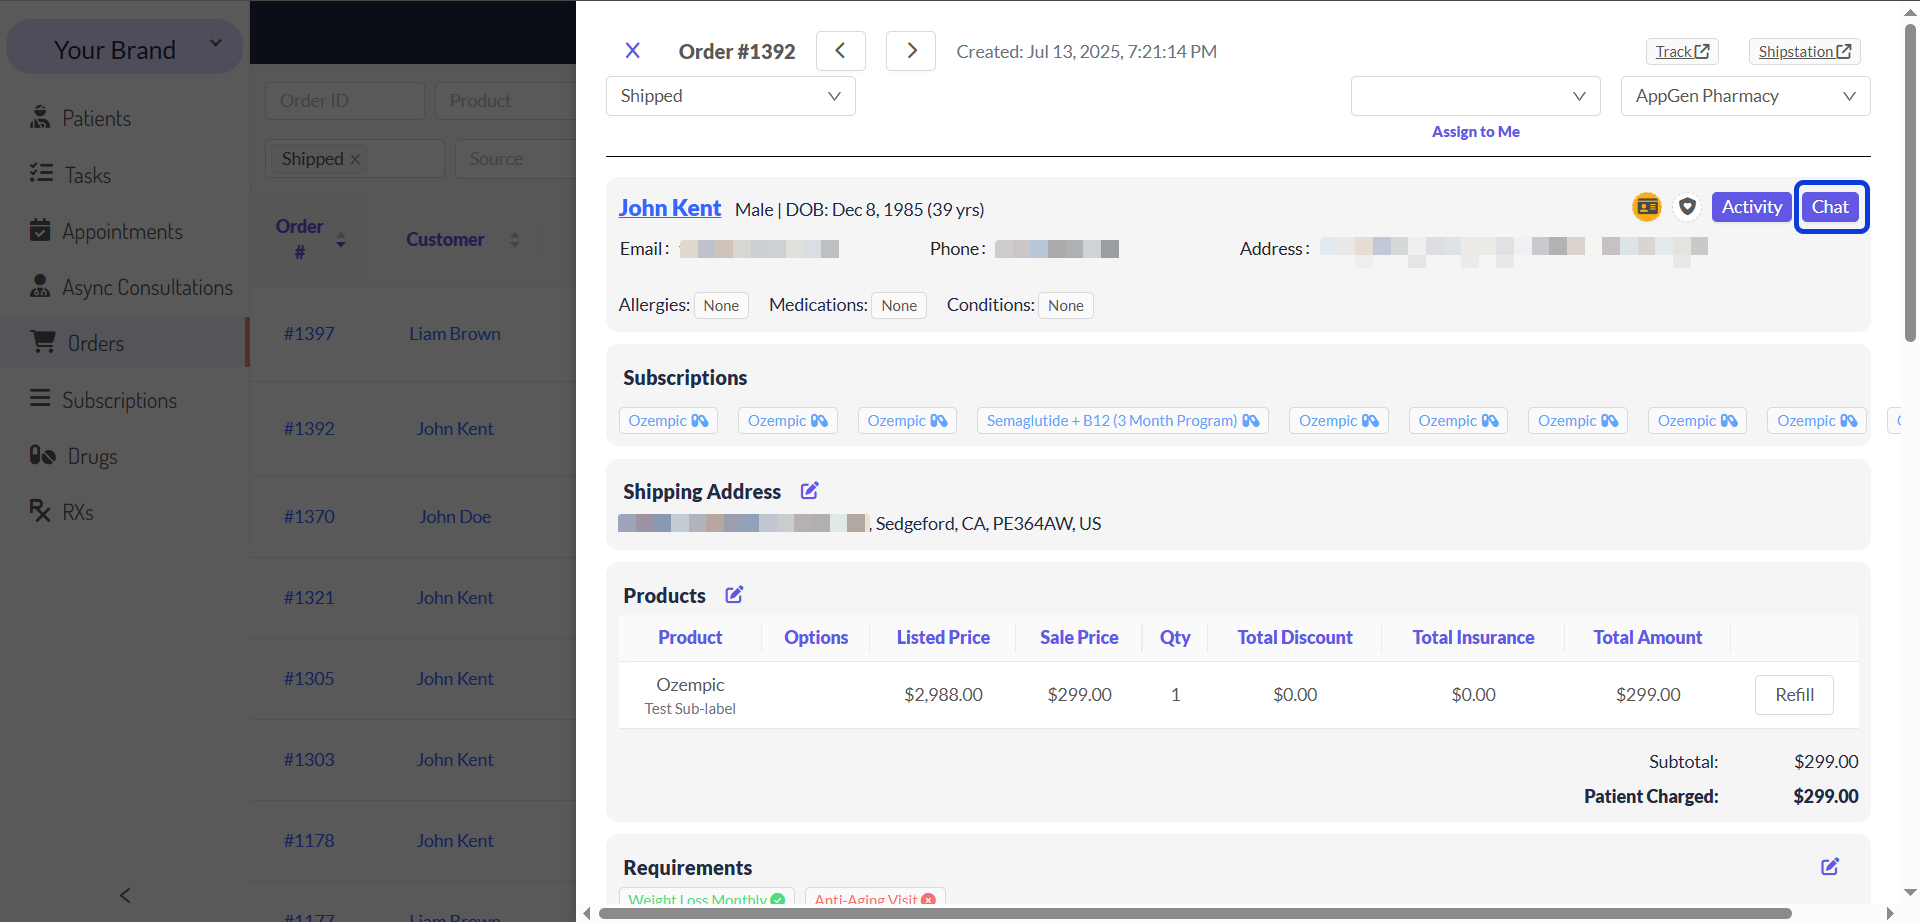The height and width of the screenshot is (922, 1920).
Task: Click the yellow ID card icon
Action: coord(1647,207)
